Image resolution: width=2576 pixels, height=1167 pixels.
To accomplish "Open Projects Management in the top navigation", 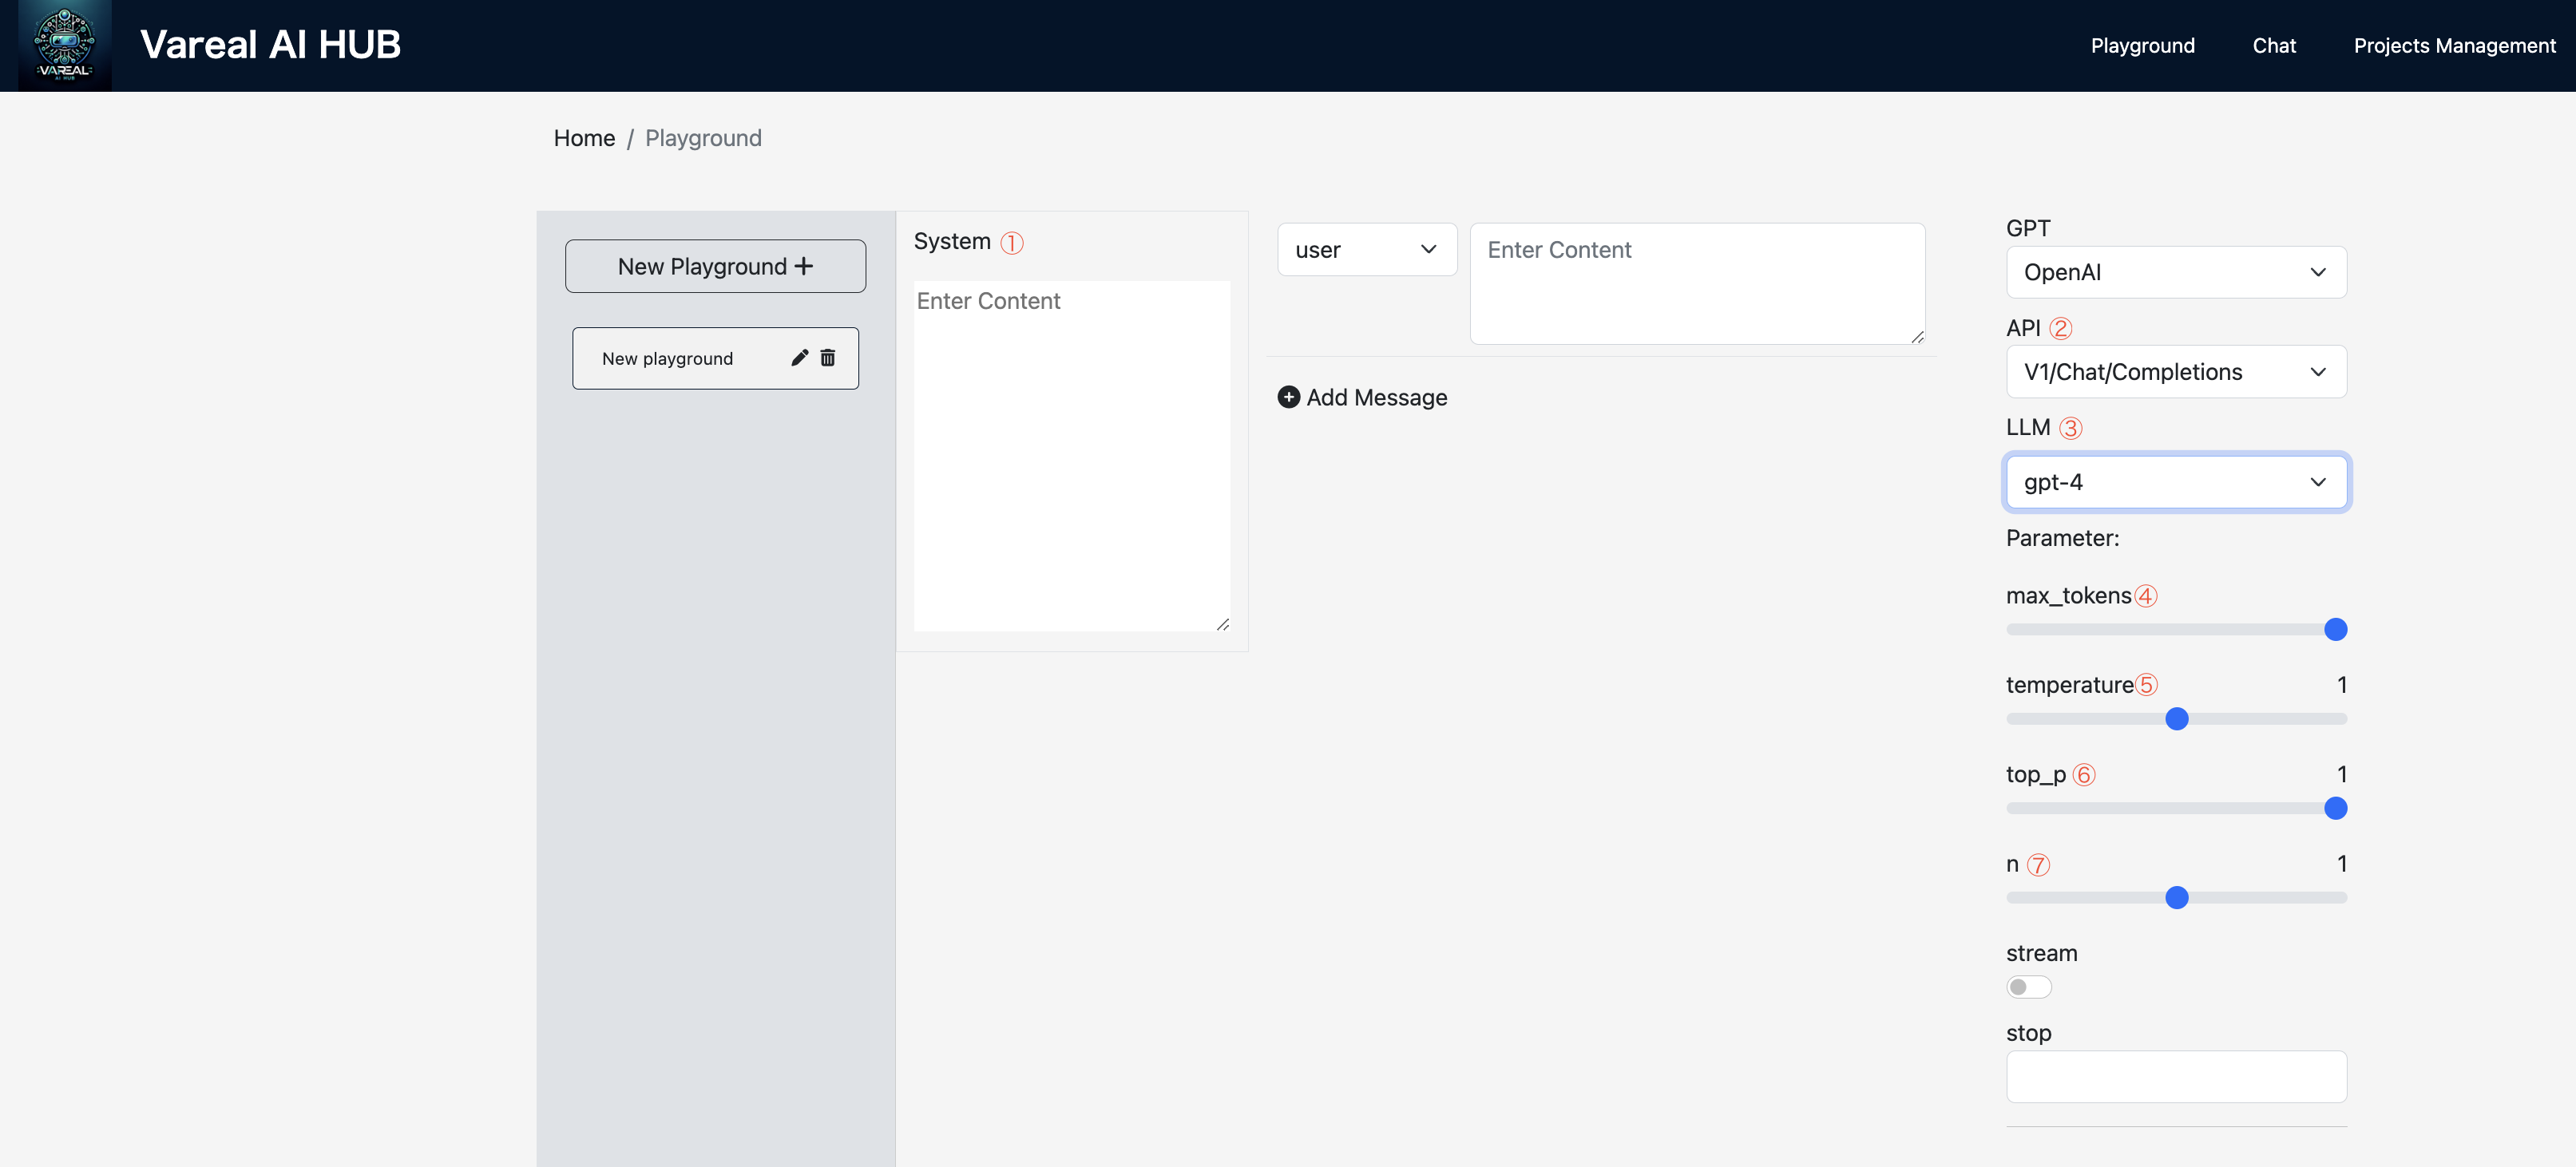I will (x=2454, y=46).
